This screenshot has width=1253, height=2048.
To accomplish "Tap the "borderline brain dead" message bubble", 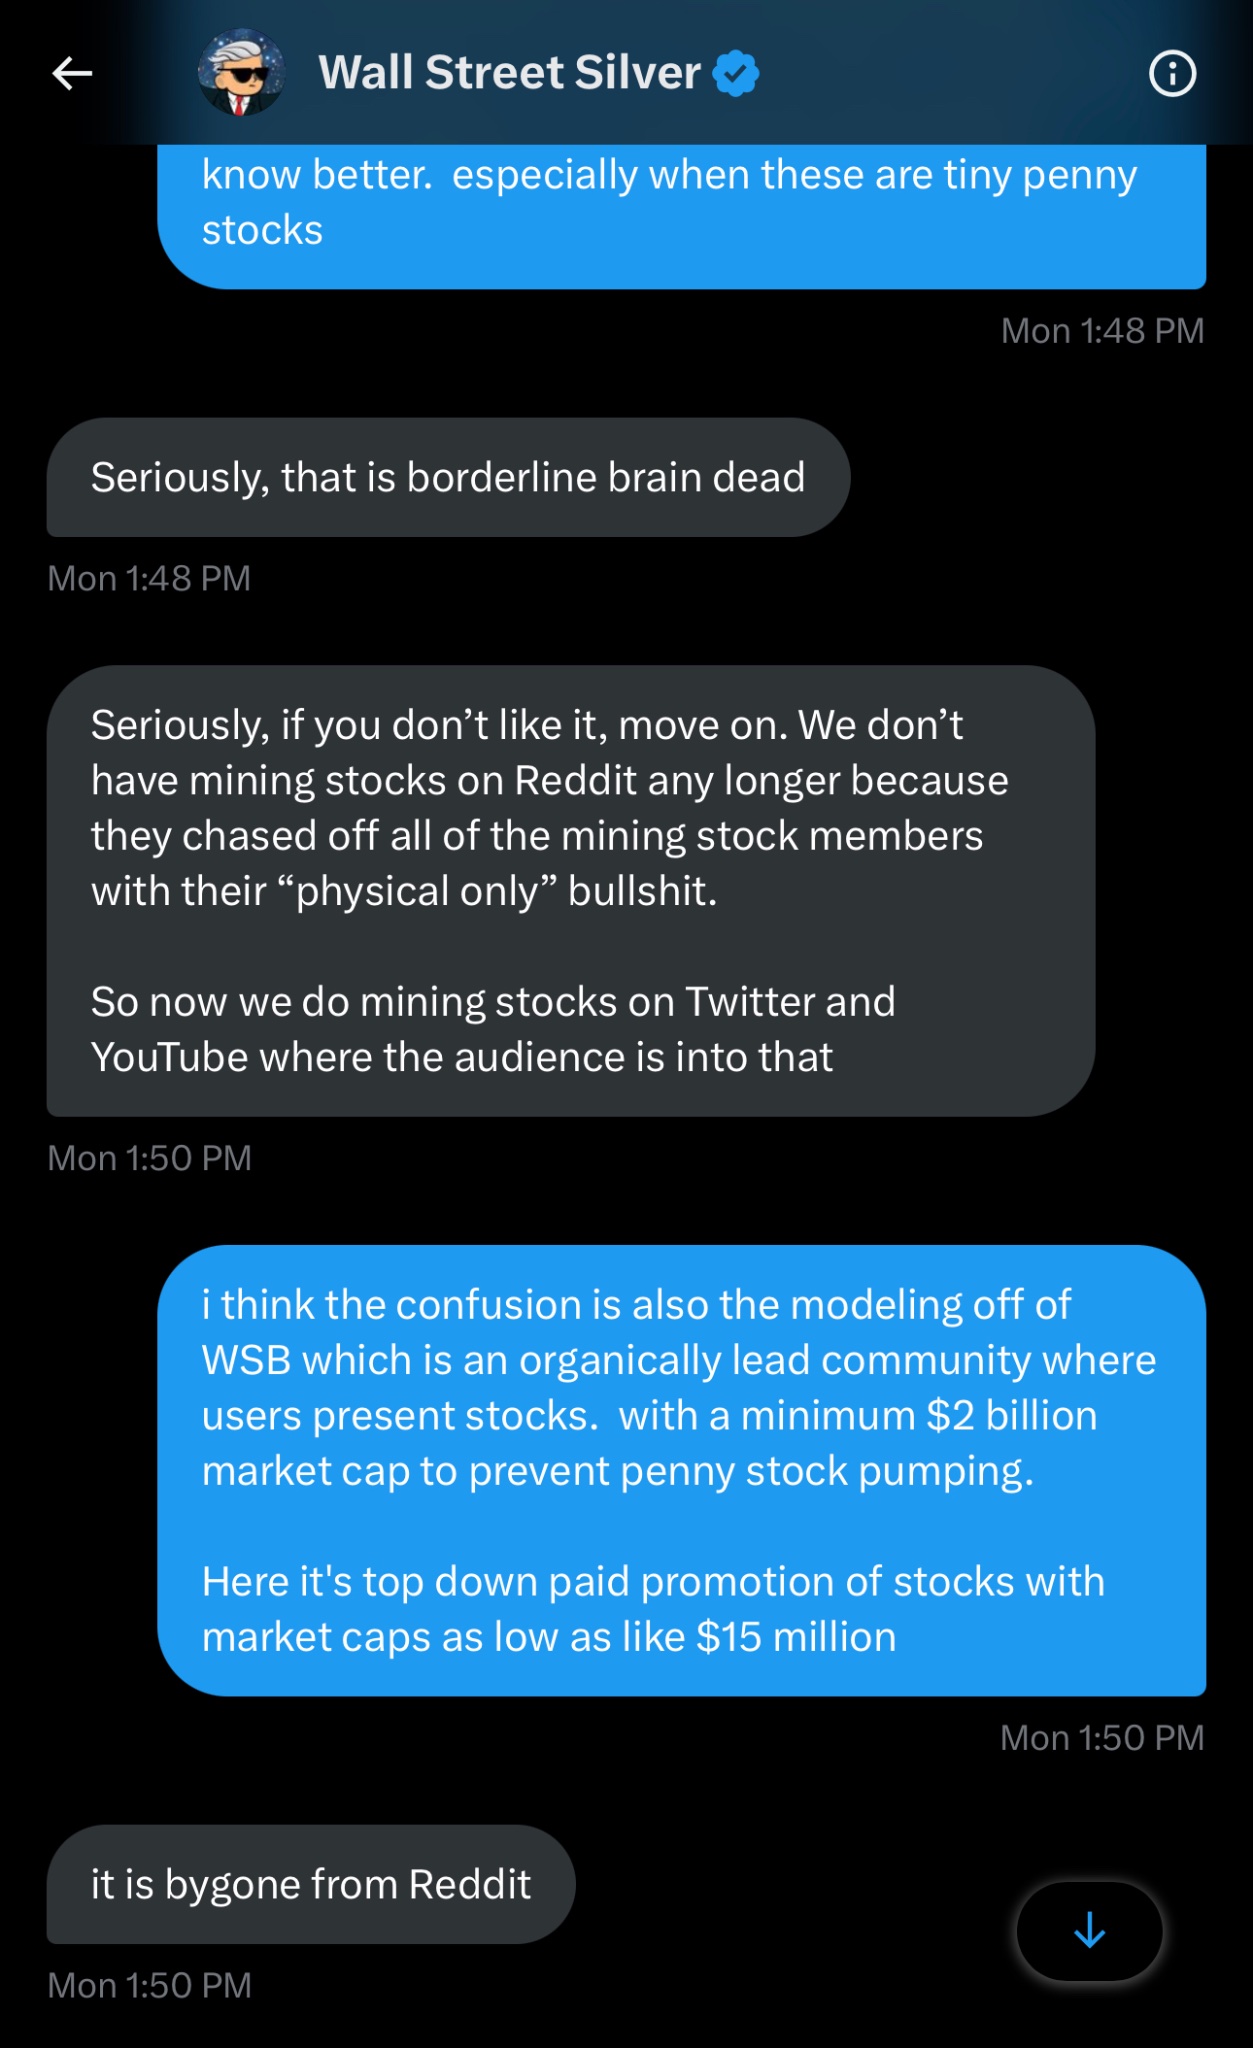I will [x=448, y=478].
